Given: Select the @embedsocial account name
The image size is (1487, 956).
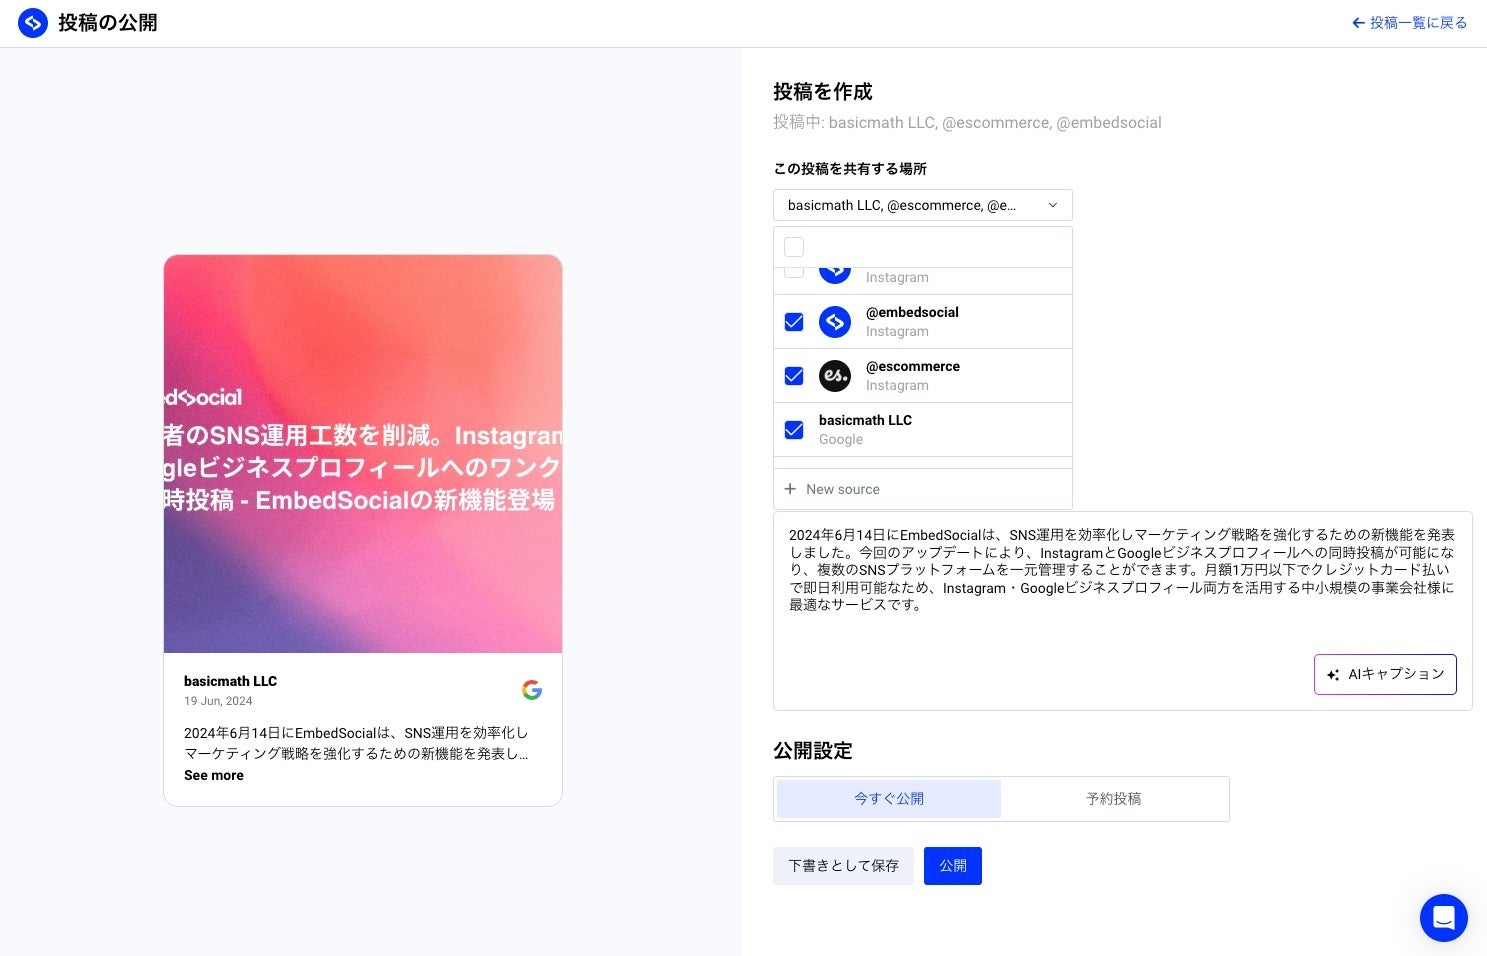Looking at the screenshot, I should tap(912, 312).
